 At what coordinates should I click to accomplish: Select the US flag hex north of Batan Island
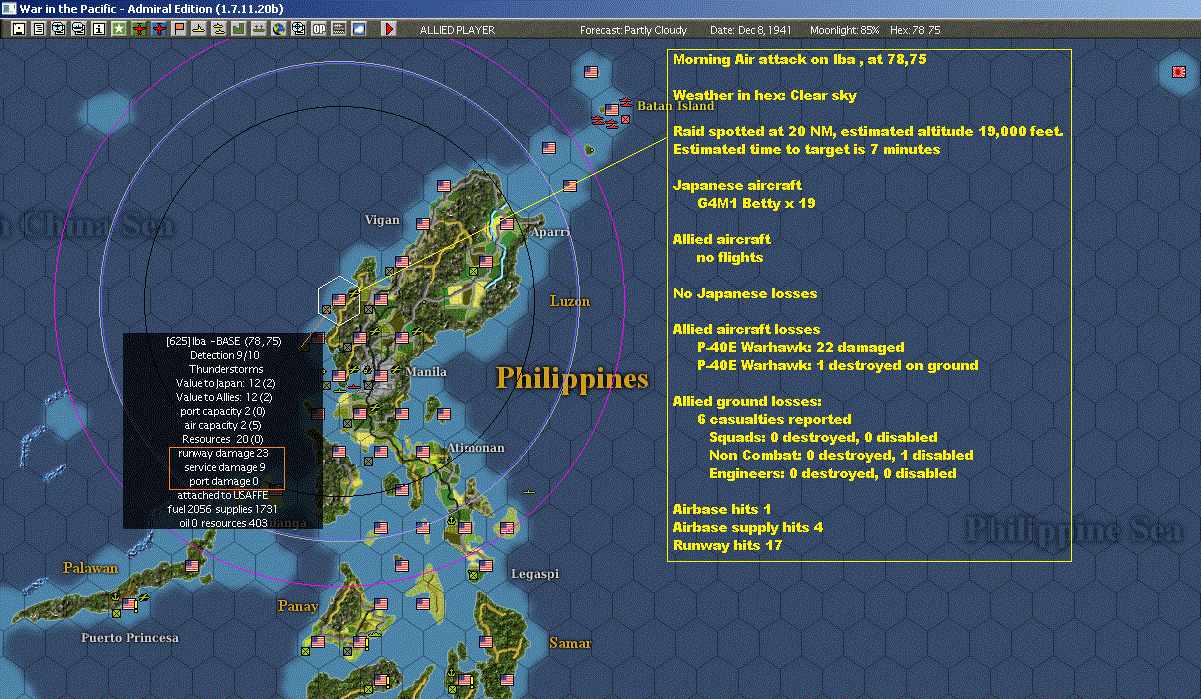pos(591,72)
